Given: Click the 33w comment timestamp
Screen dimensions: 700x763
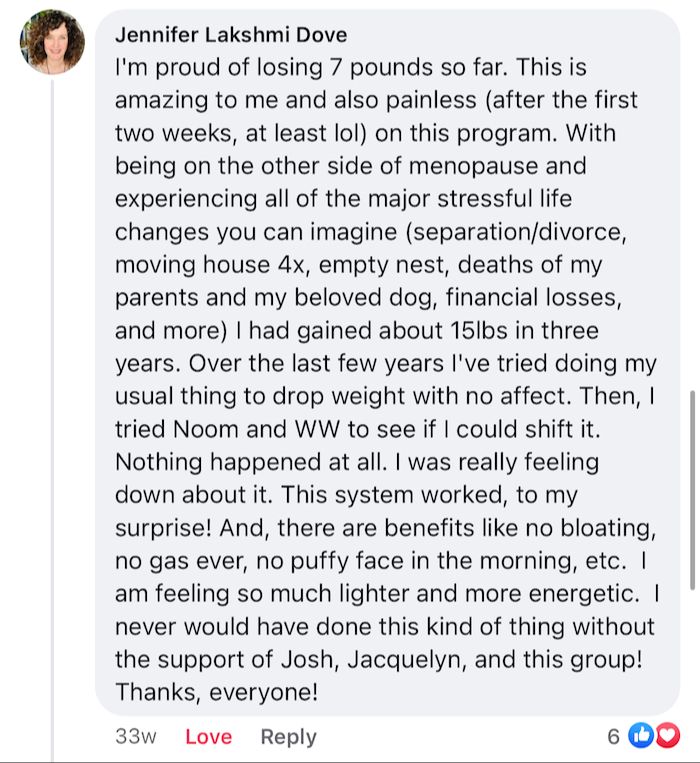Looking at the screenshot, I should pyautogui.click(x=136, y=737).
